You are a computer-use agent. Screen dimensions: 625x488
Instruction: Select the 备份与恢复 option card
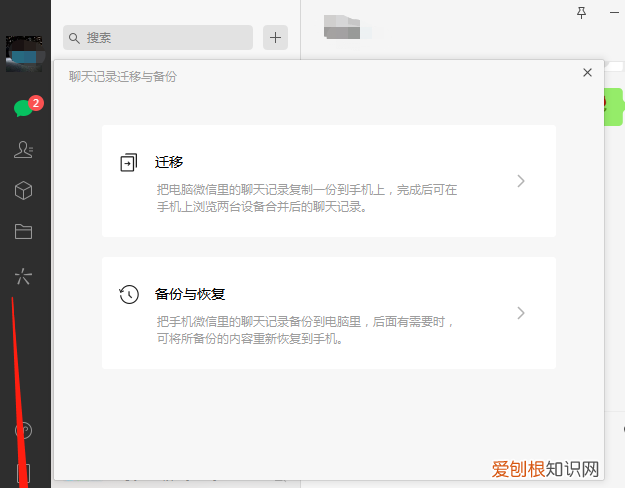[329, 313]
